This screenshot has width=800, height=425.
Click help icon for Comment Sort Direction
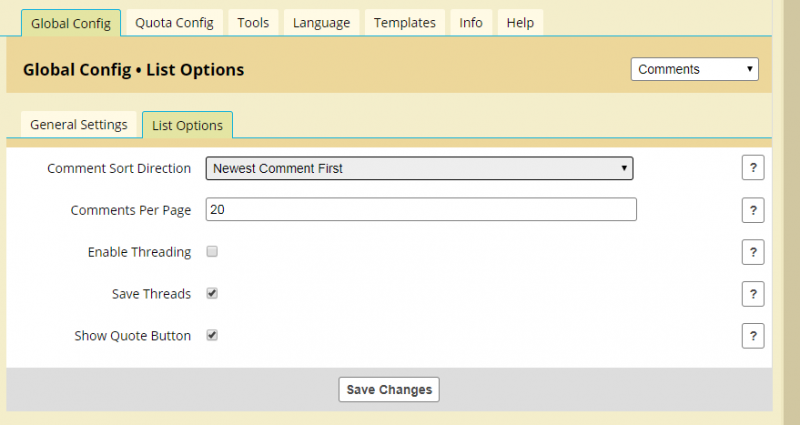coord(753,168)
